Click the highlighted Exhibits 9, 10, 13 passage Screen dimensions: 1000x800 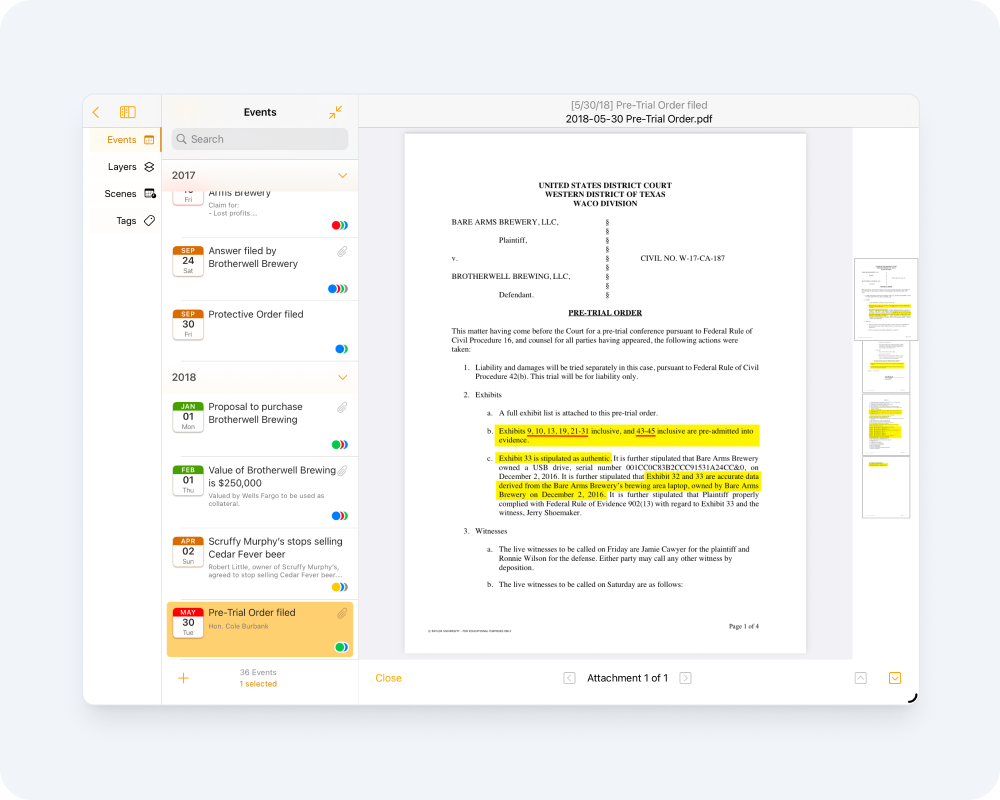click(626, 436)
